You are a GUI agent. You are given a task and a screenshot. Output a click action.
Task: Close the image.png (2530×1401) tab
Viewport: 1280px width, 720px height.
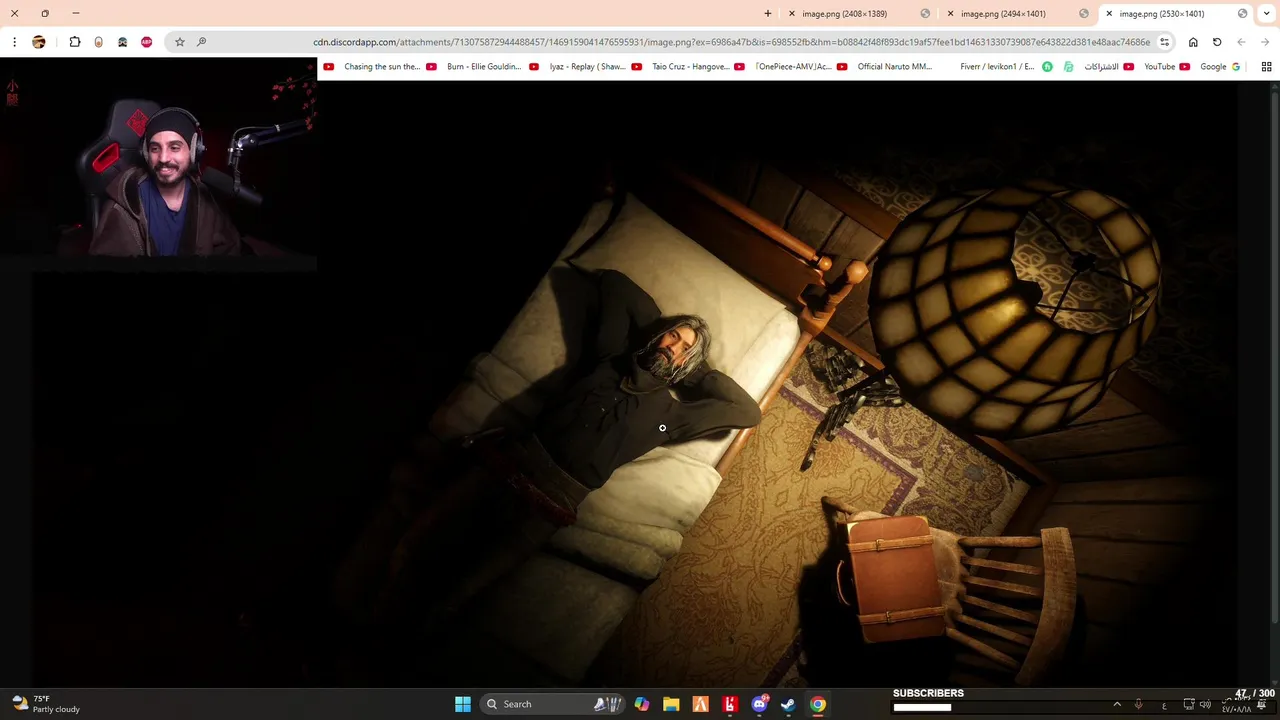1109,14
